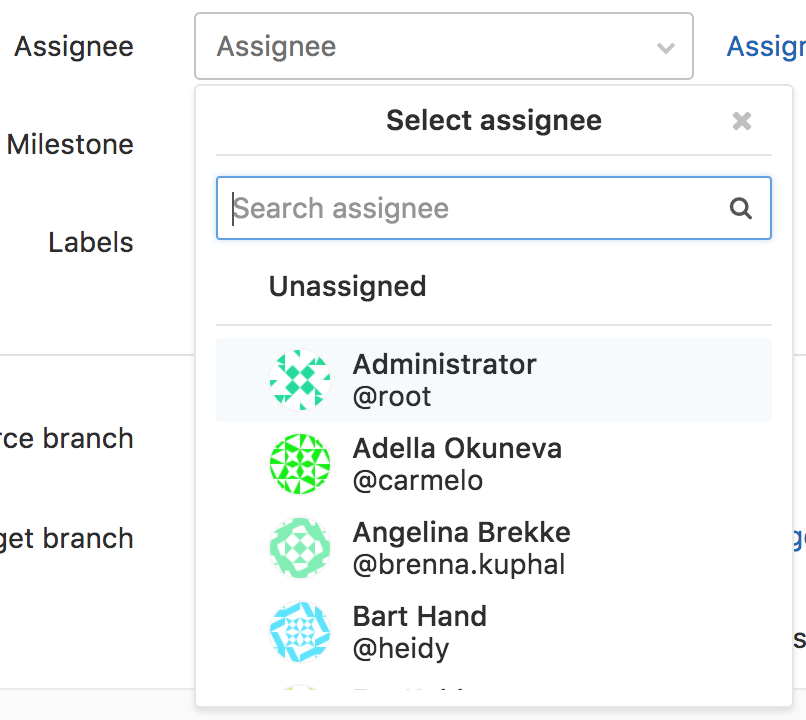Open the Assignee dropdown box
806x720 pixels.
pos(444,46)
